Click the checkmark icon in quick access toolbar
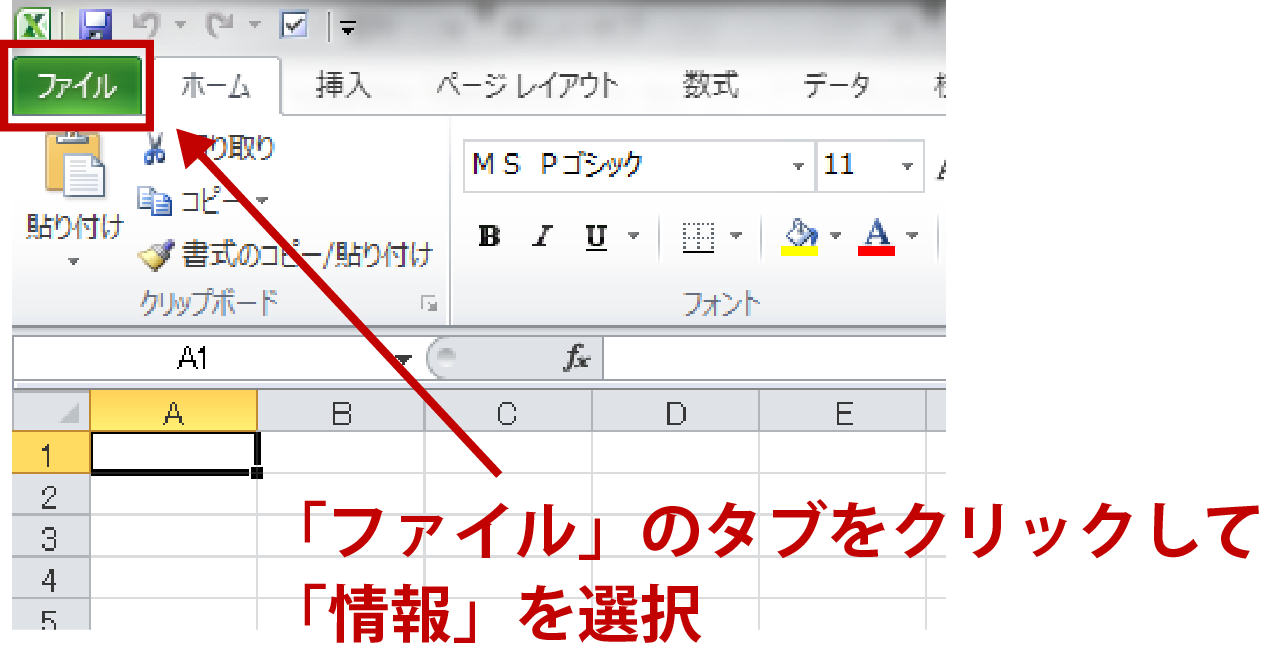The image size is (1265, 663). [x=294, y=25]
